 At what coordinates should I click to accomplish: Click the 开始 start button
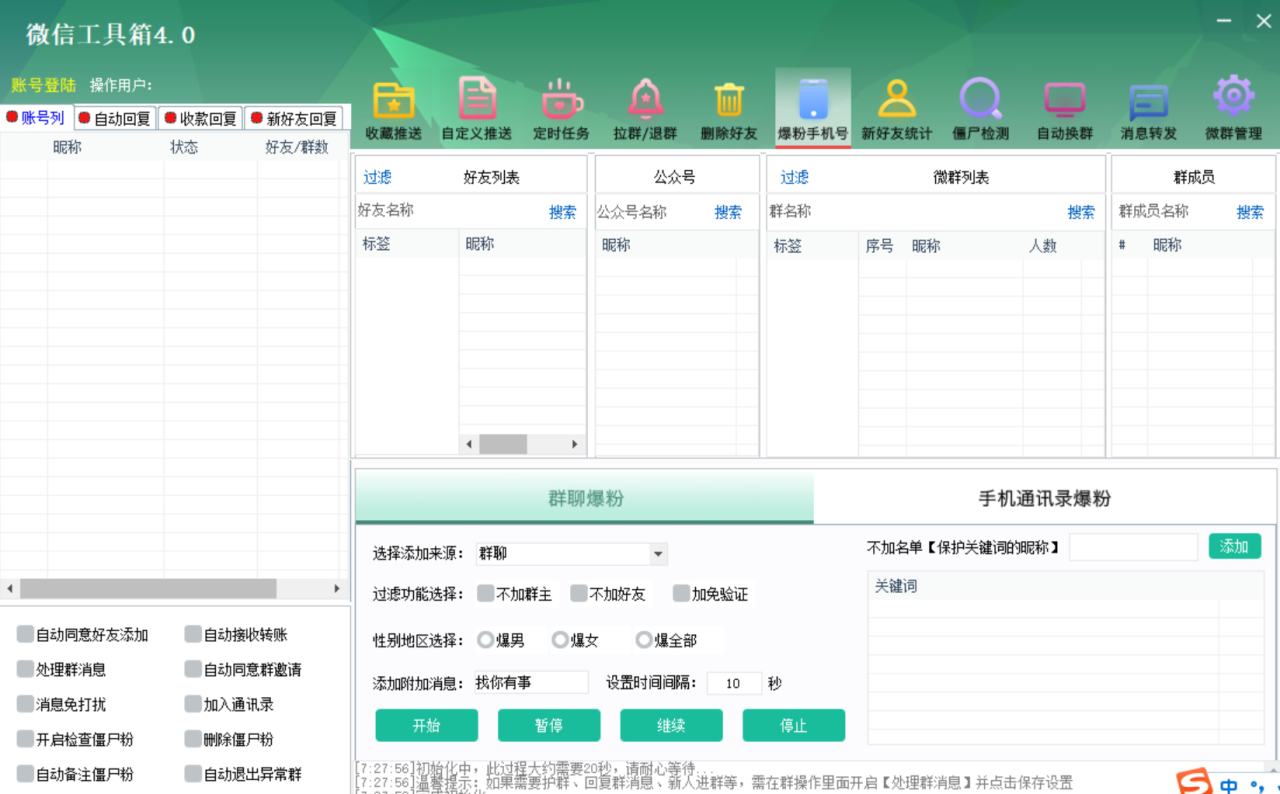click(x=426, y=725)
